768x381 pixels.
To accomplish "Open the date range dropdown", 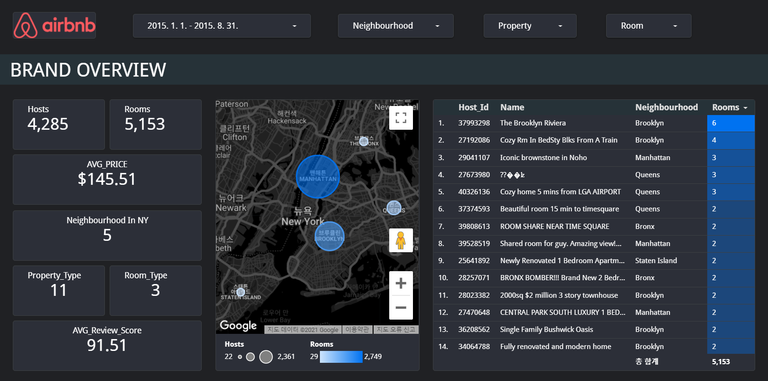I will pyautogui.click(x=222, y=26).
